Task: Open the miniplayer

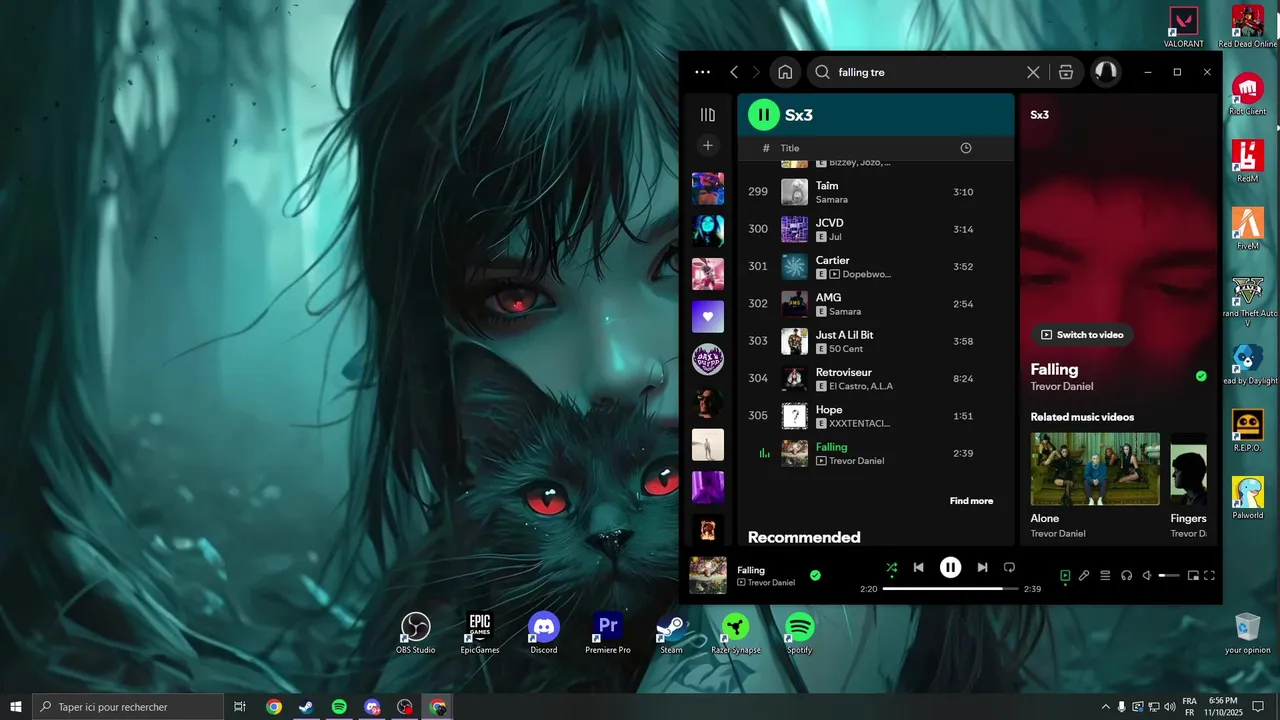Action: pos(1192,575)
